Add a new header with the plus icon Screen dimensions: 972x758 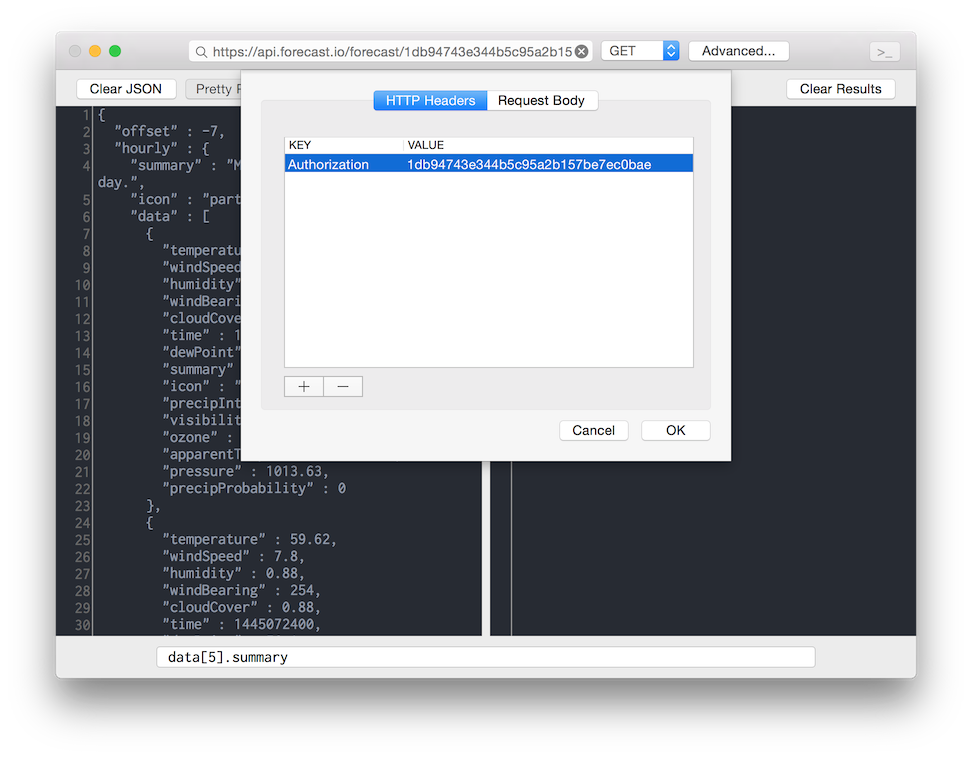(304, 386)
